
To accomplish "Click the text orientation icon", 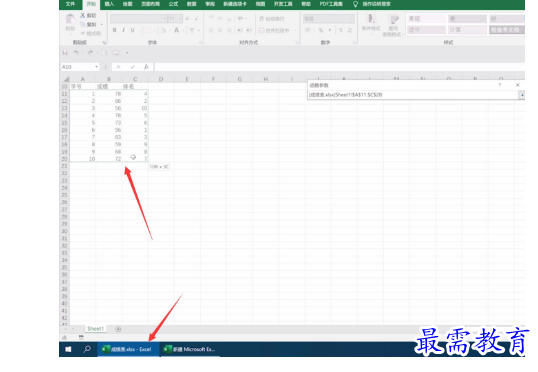I will (x=240, y=19).
